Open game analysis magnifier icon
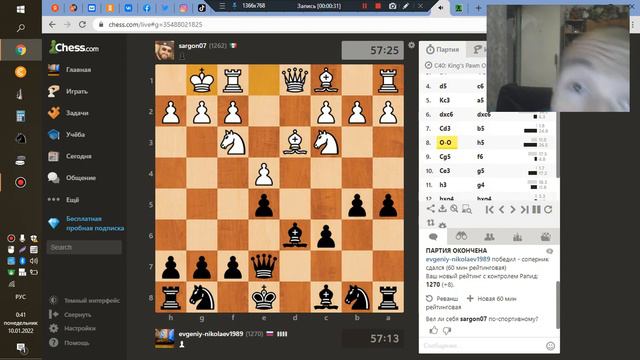This screenshot has width=640, height=360. (454, 209)
